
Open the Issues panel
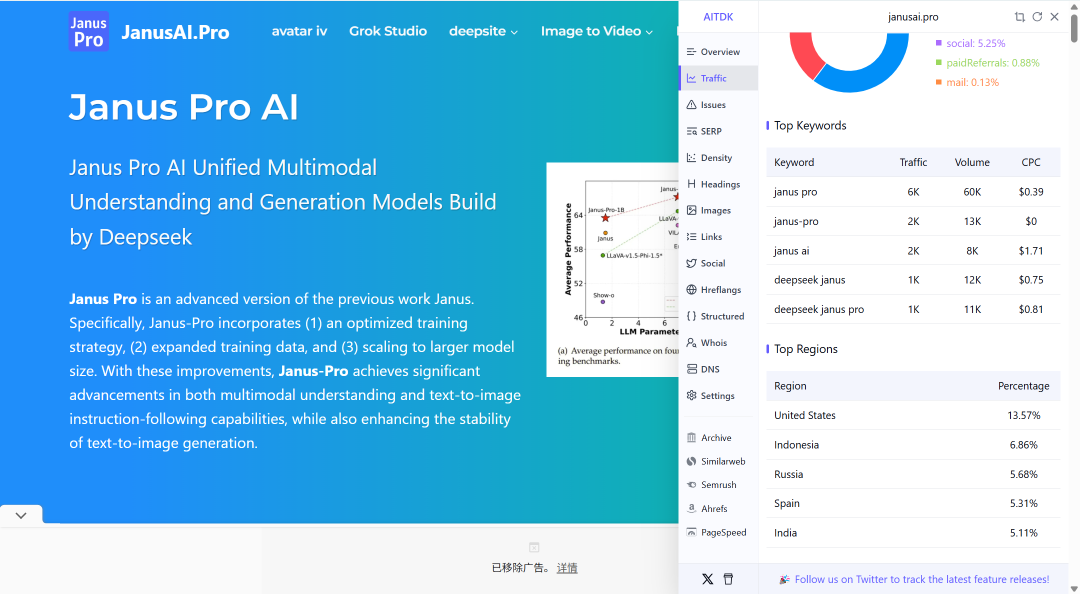point(718,105)
